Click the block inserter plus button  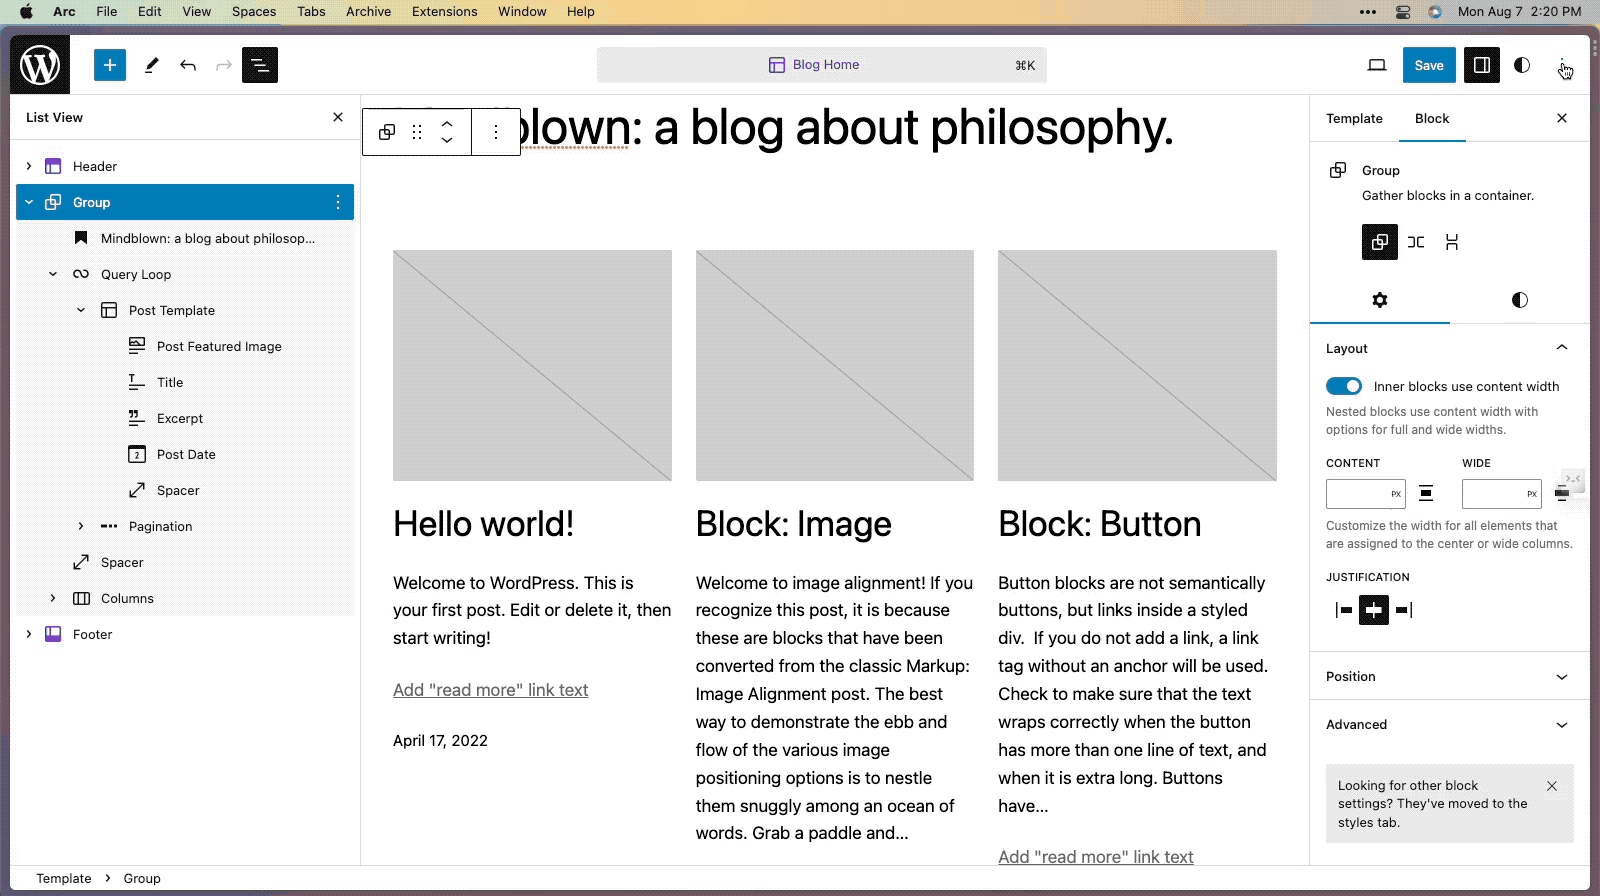click(x=110, y=65)
